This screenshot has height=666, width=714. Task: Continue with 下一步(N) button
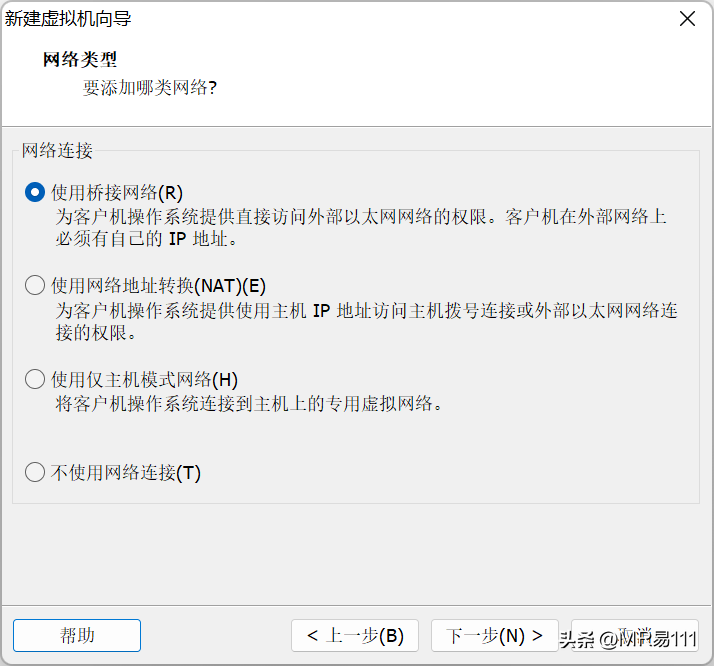pos(495,635)
